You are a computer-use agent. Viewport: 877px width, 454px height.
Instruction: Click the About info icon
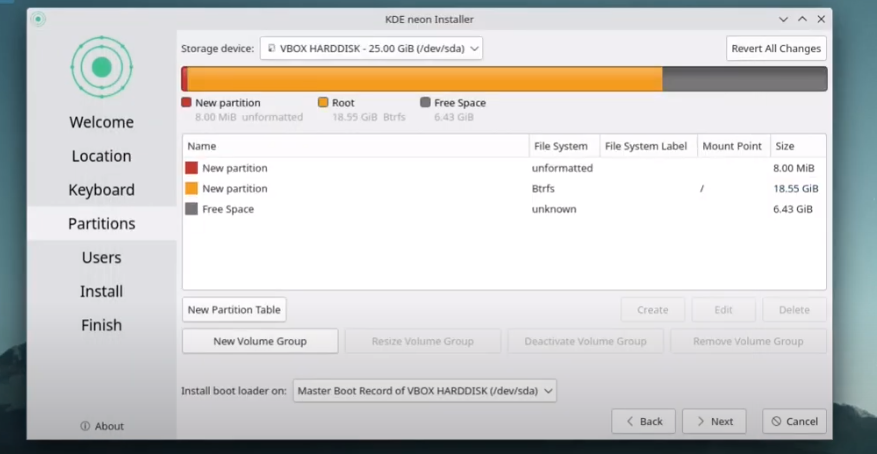tap(85, 426)
